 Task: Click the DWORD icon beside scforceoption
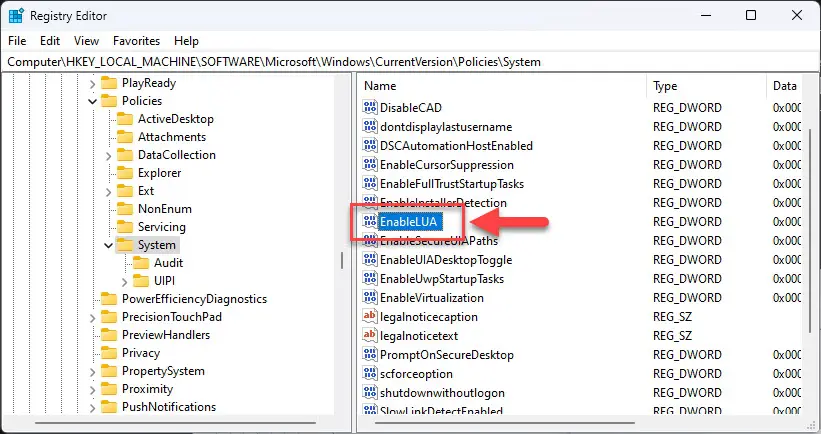click(x=370, y=373)
